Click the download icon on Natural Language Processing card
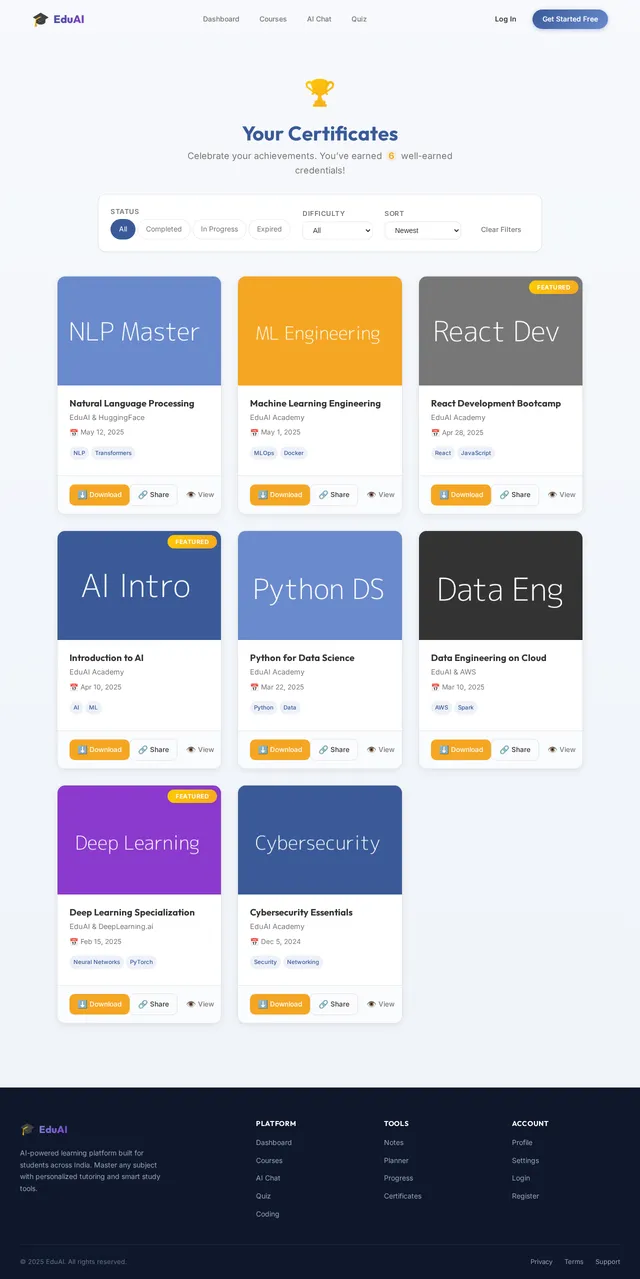Image resolution: width=640 pixels, height=1279 pixels. coord(82,495)
